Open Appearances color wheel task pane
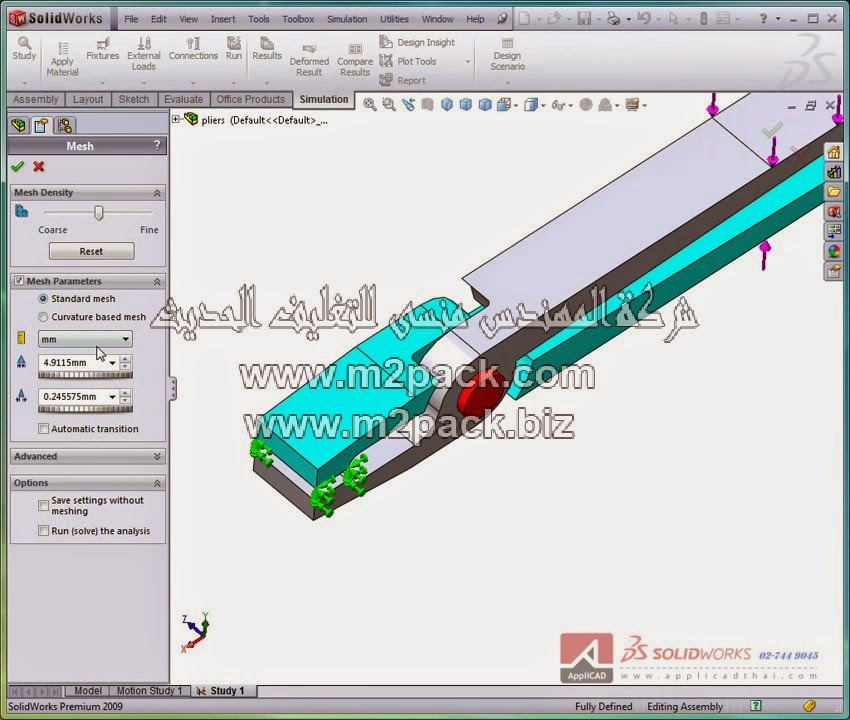Viewport: 850px width, 720px height. 833,251
